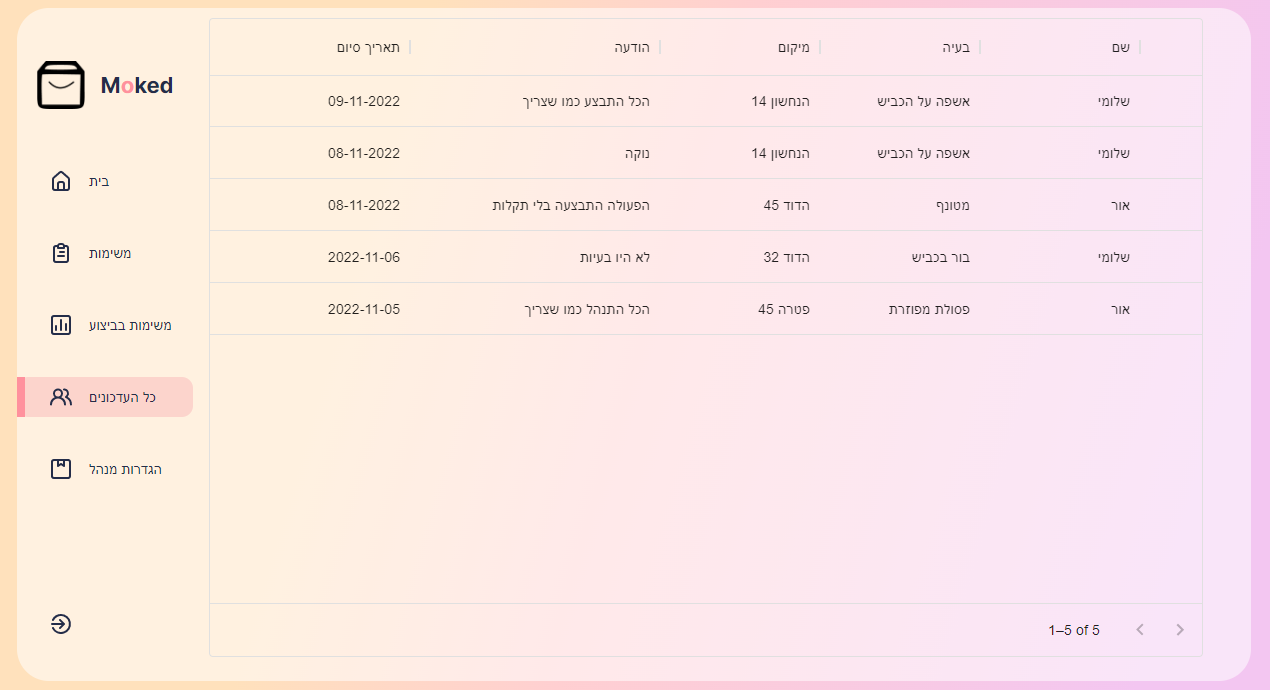The image size is (1270, 690).
Task: Click the message הכל התבצע כמו שצריך
Action: click(586, 101)
